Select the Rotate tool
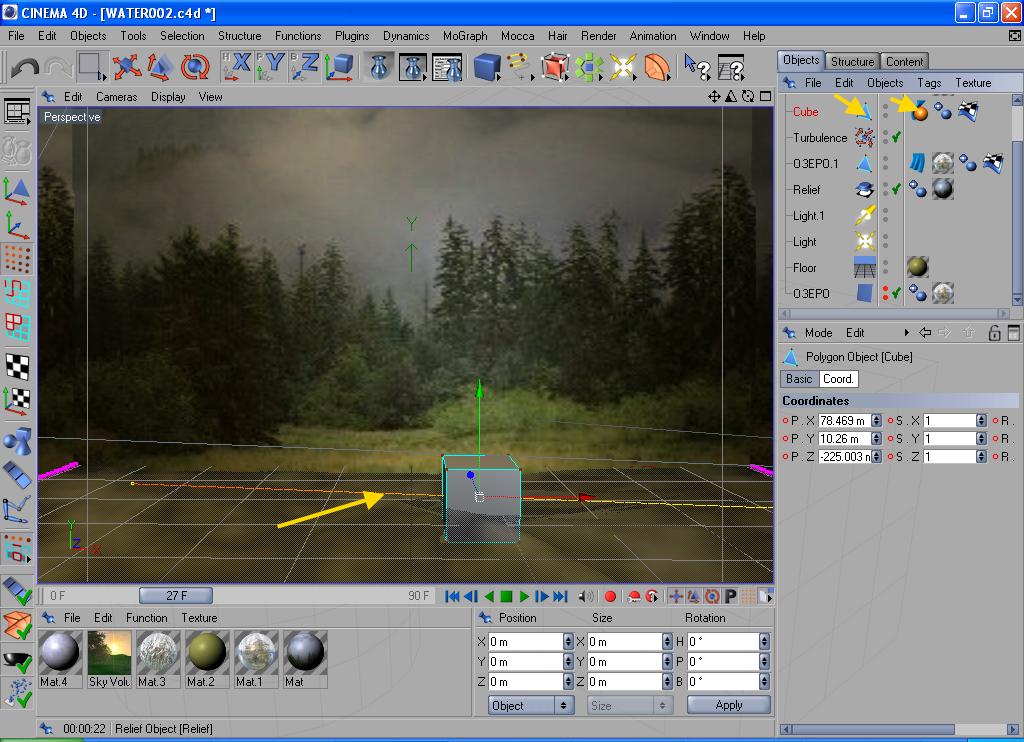The image size is (1024, 742). pyautogui.click(x=195, y=67)
